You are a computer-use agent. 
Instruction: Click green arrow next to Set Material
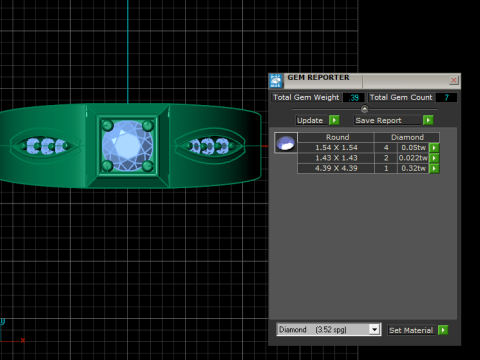(x=443, y=330)
